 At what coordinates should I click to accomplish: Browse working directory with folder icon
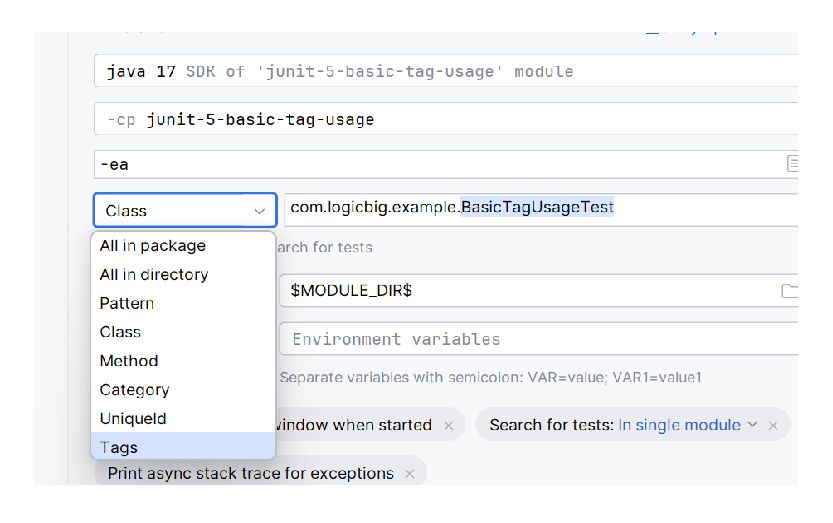[788, 291]
